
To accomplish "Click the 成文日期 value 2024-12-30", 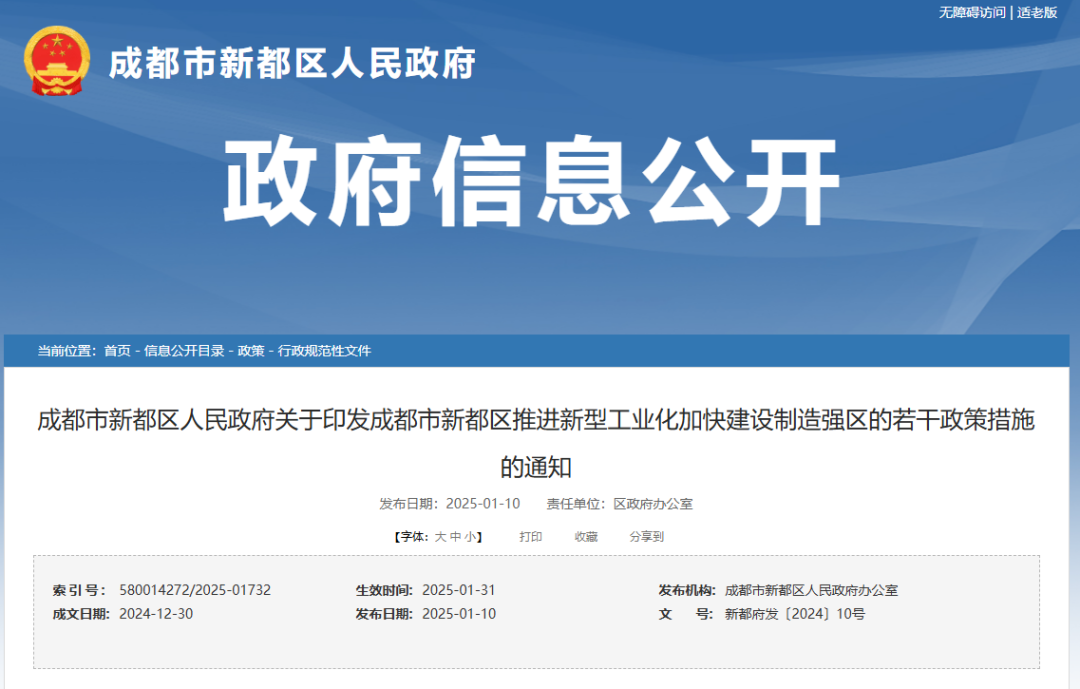I will pos(156,614).
